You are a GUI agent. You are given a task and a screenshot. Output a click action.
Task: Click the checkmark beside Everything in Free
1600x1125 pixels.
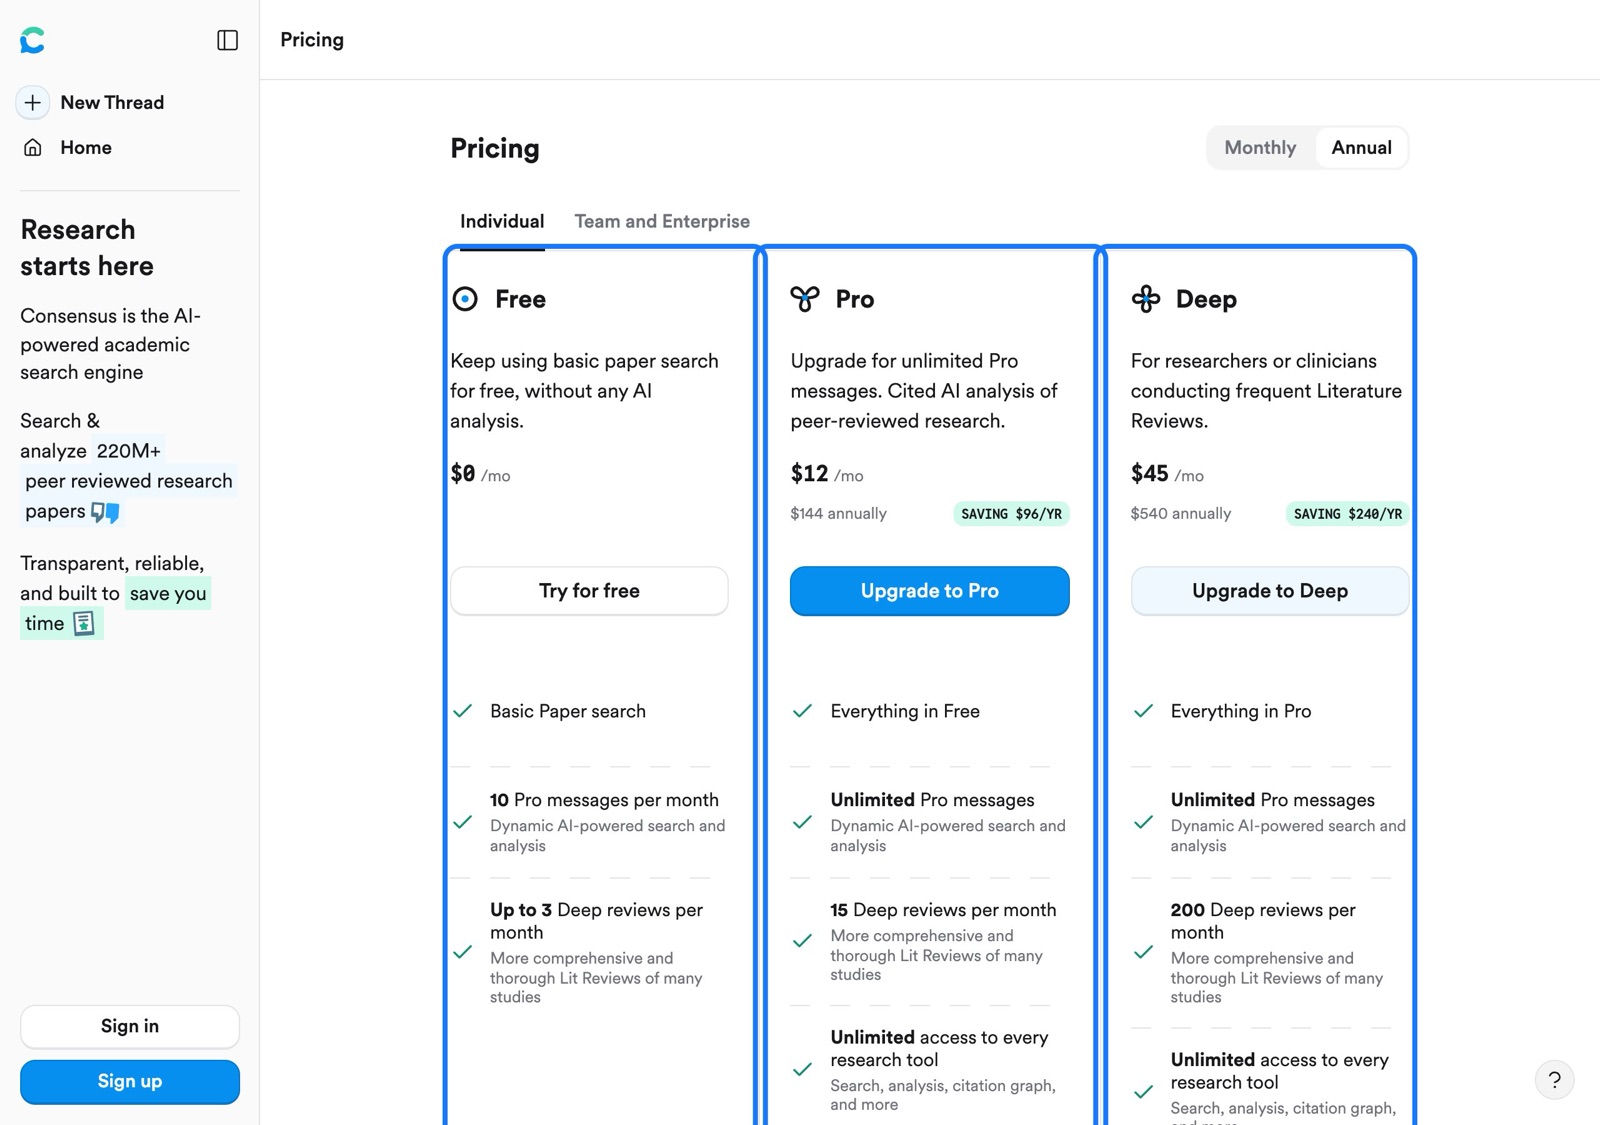click(x=802, y=711)
